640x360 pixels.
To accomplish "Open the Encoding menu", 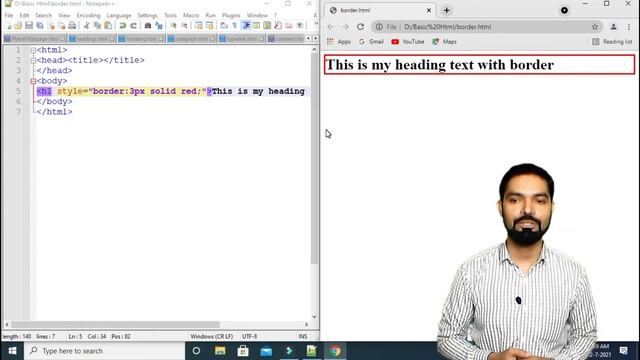I will pos(88,15).
